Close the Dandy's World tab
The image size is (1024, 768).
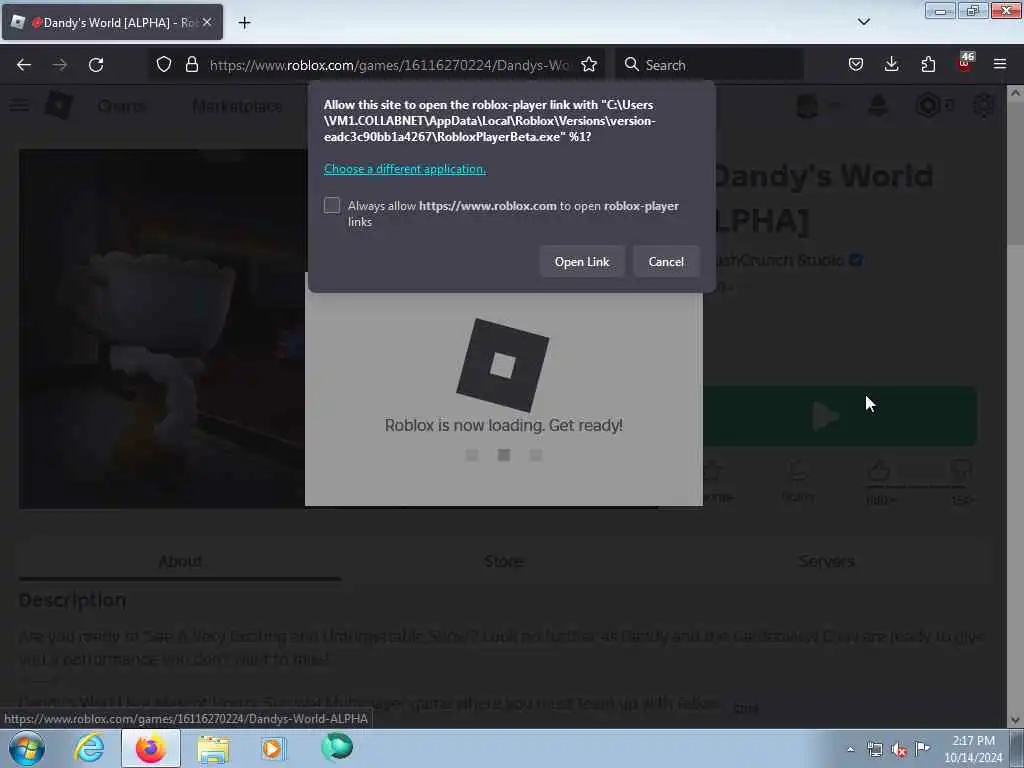coord(207,22)
